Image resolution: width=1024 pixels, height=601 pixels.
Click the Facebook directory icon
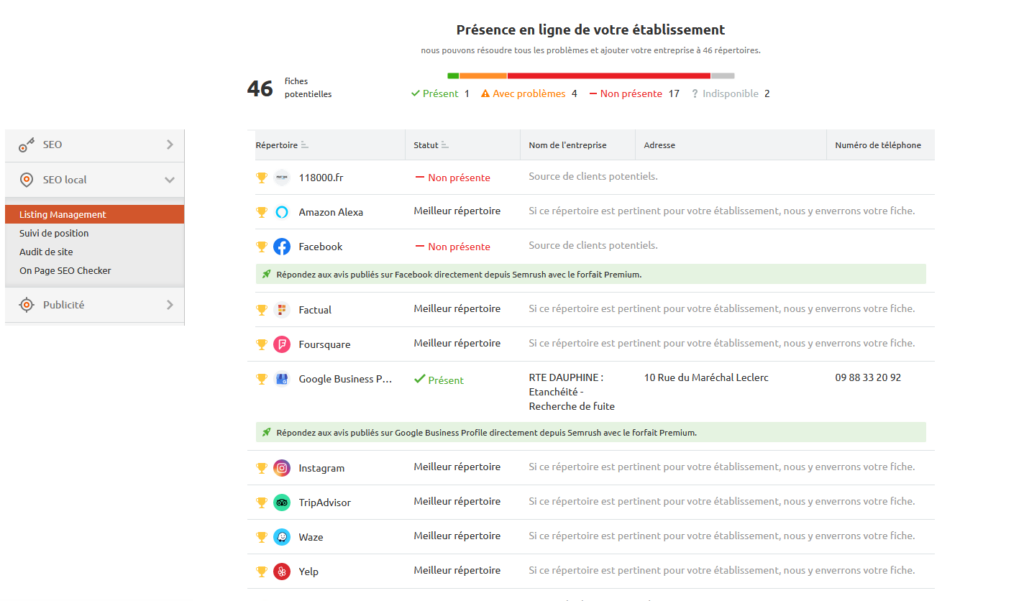pos(282,247)
